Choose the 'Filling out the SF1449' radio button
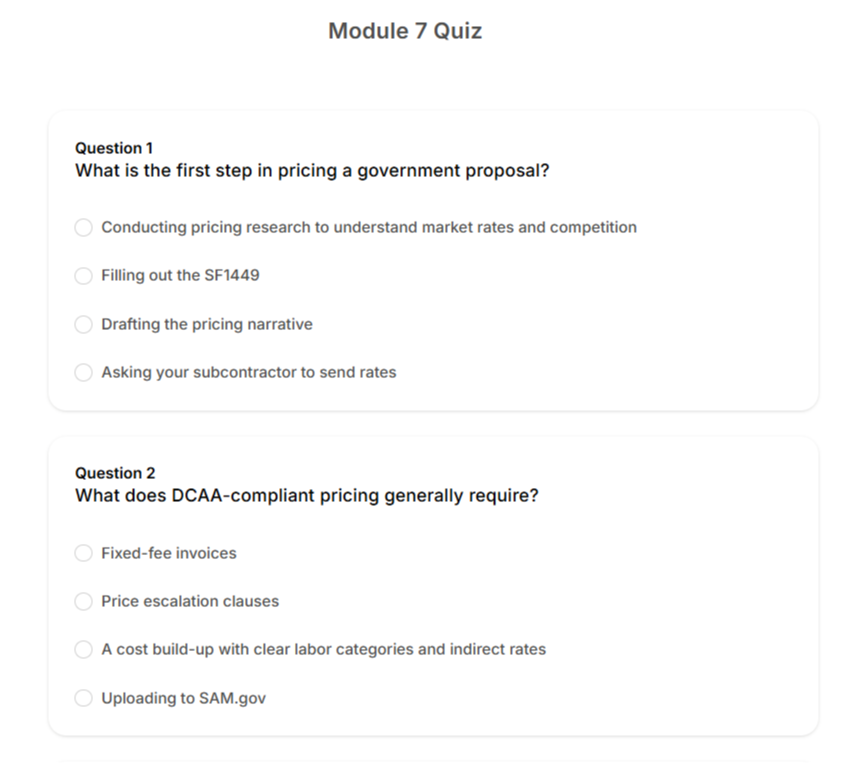This screenshot has height=763, width=855. pos(84,276)
